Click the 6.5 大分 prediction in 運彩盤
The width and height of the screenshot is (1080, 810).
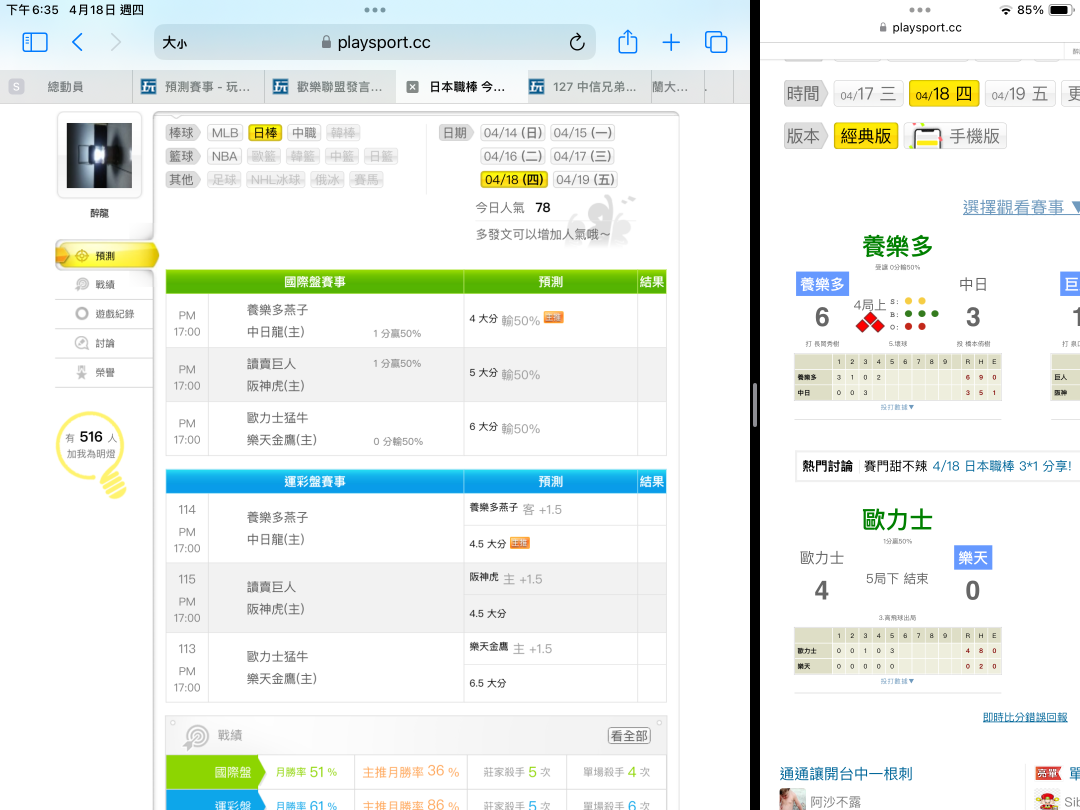[488, 683]
